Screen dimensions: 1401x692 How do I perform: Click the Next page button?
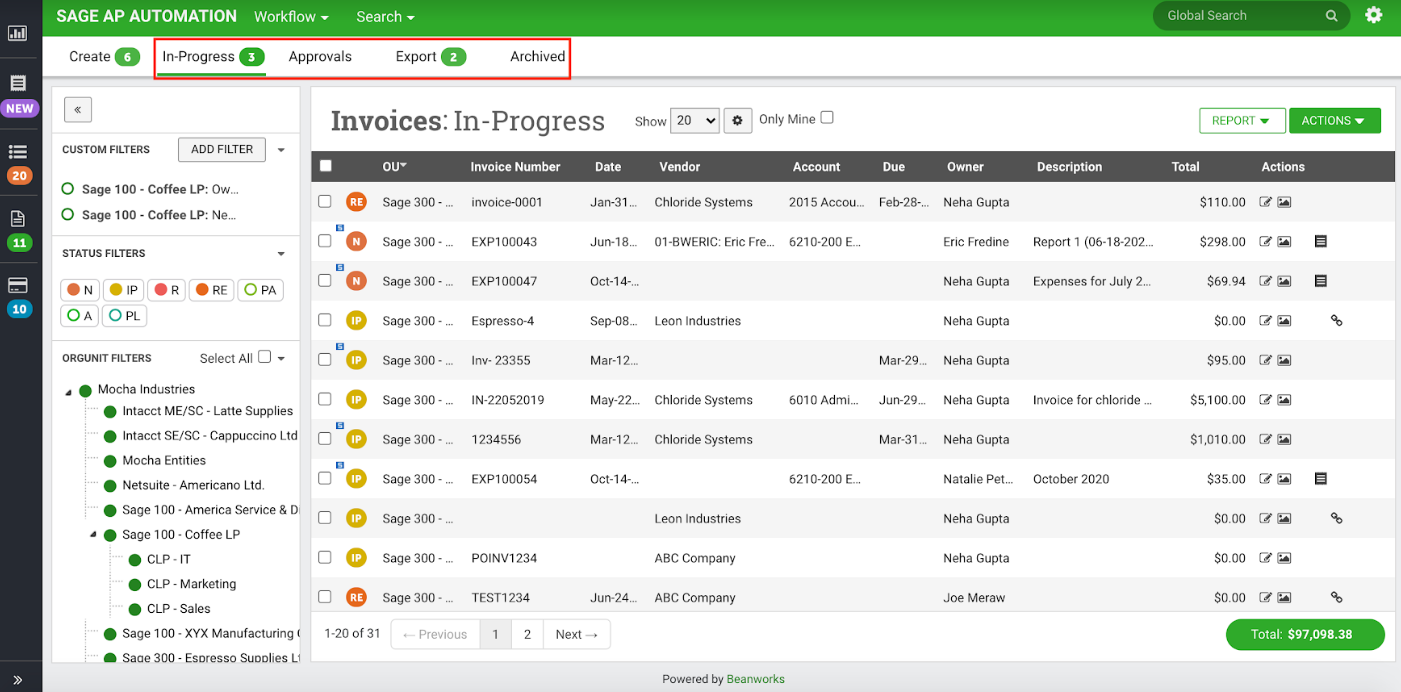tap(576, 634)
